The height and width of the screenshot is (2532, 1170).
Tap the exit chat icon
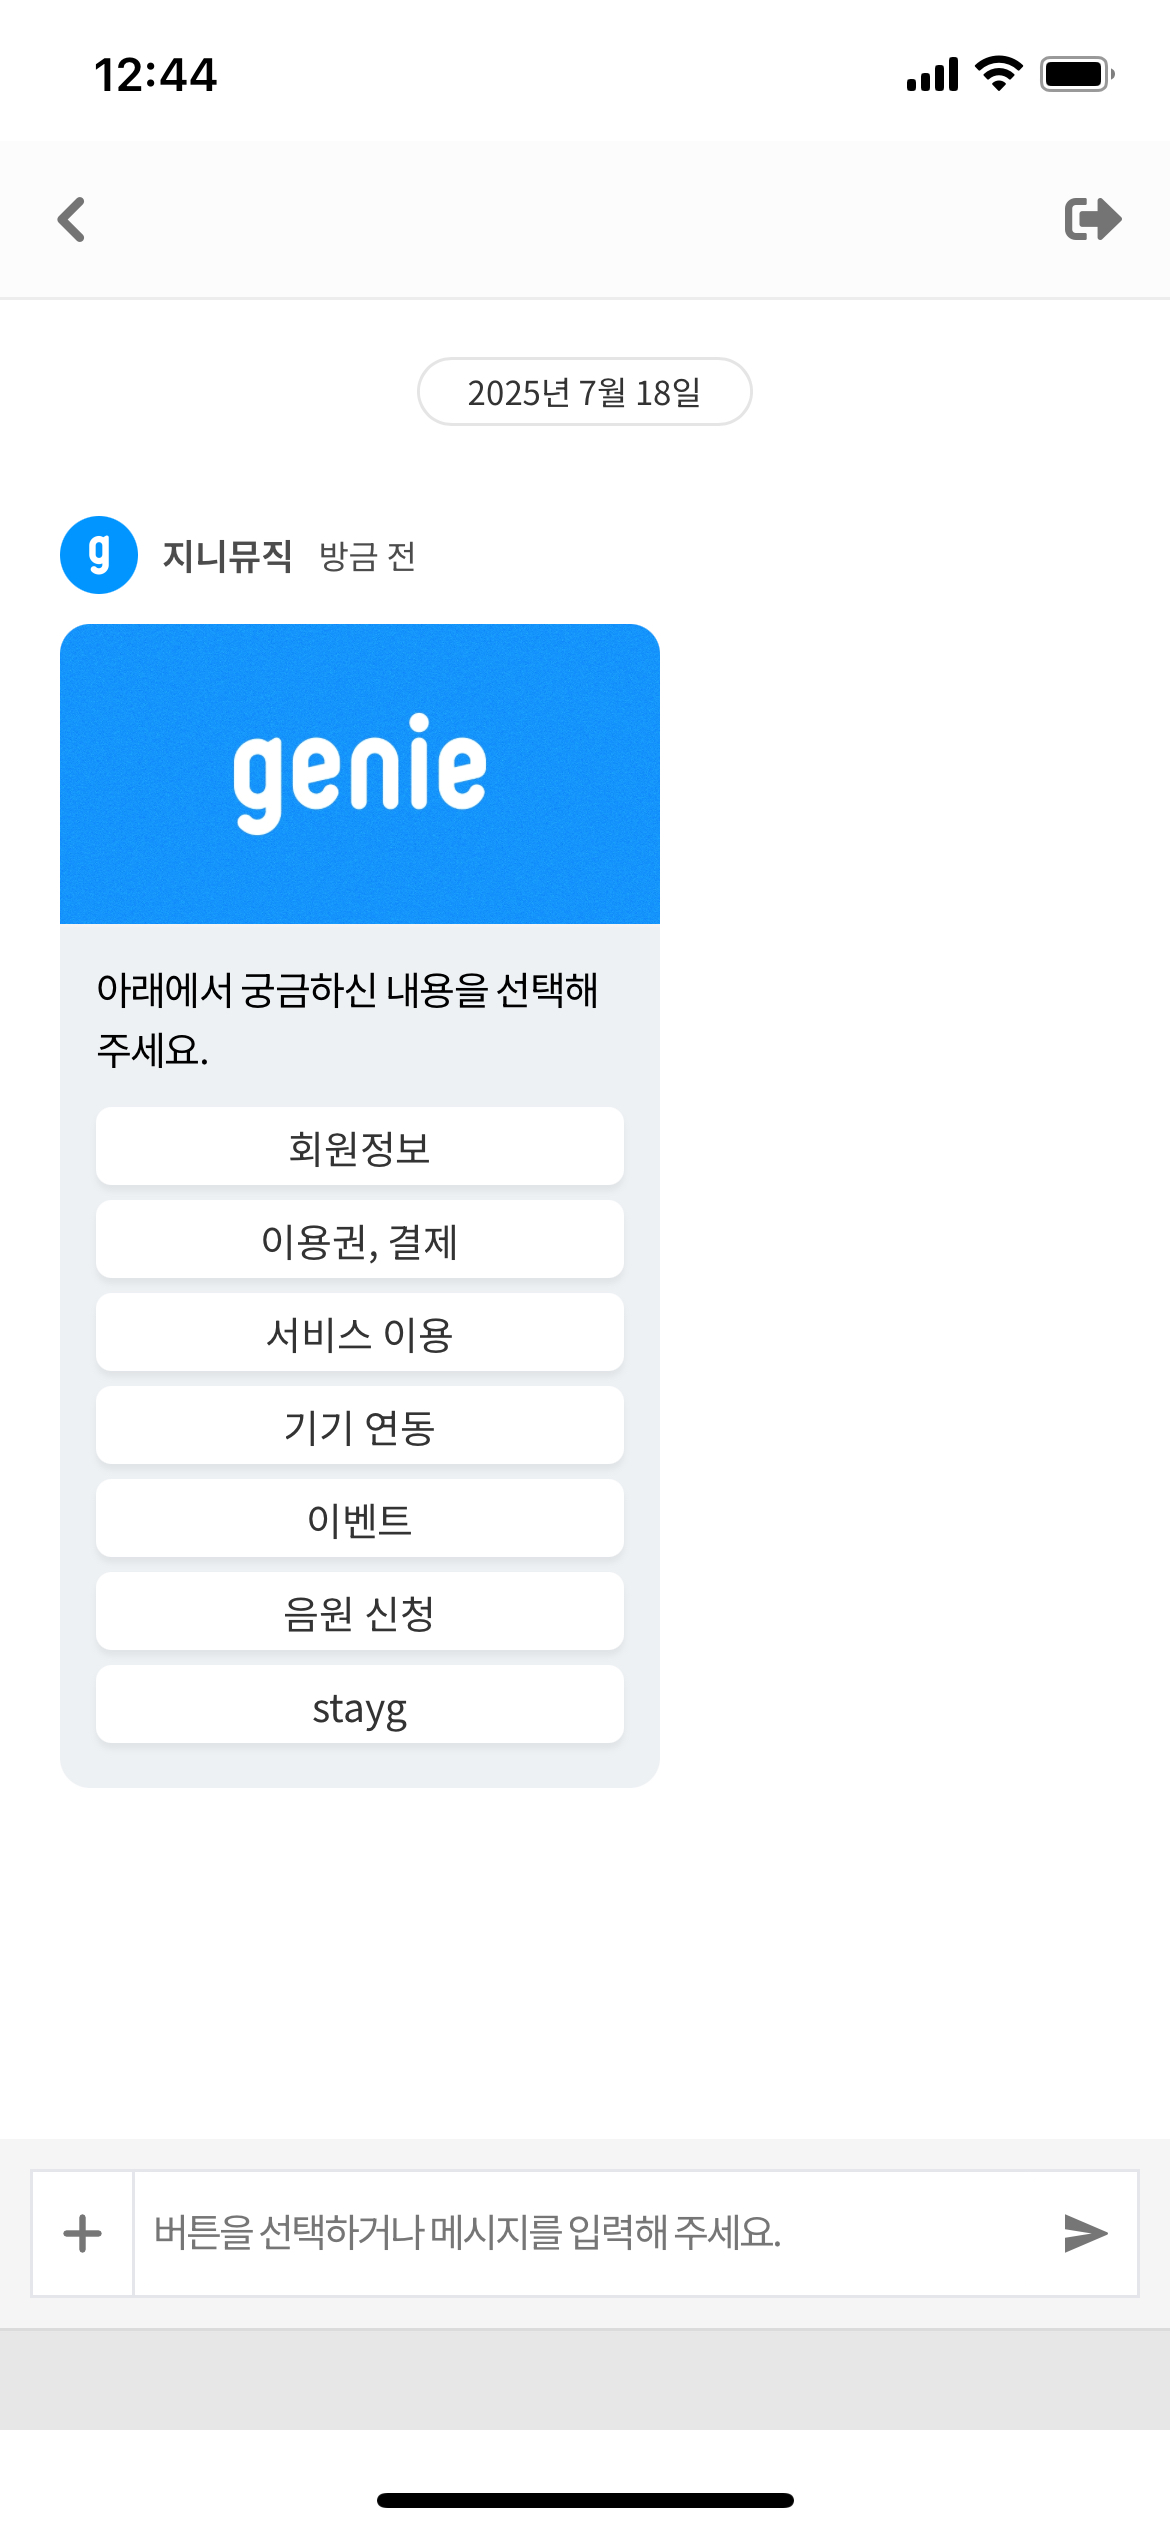tap(1092, 220)
